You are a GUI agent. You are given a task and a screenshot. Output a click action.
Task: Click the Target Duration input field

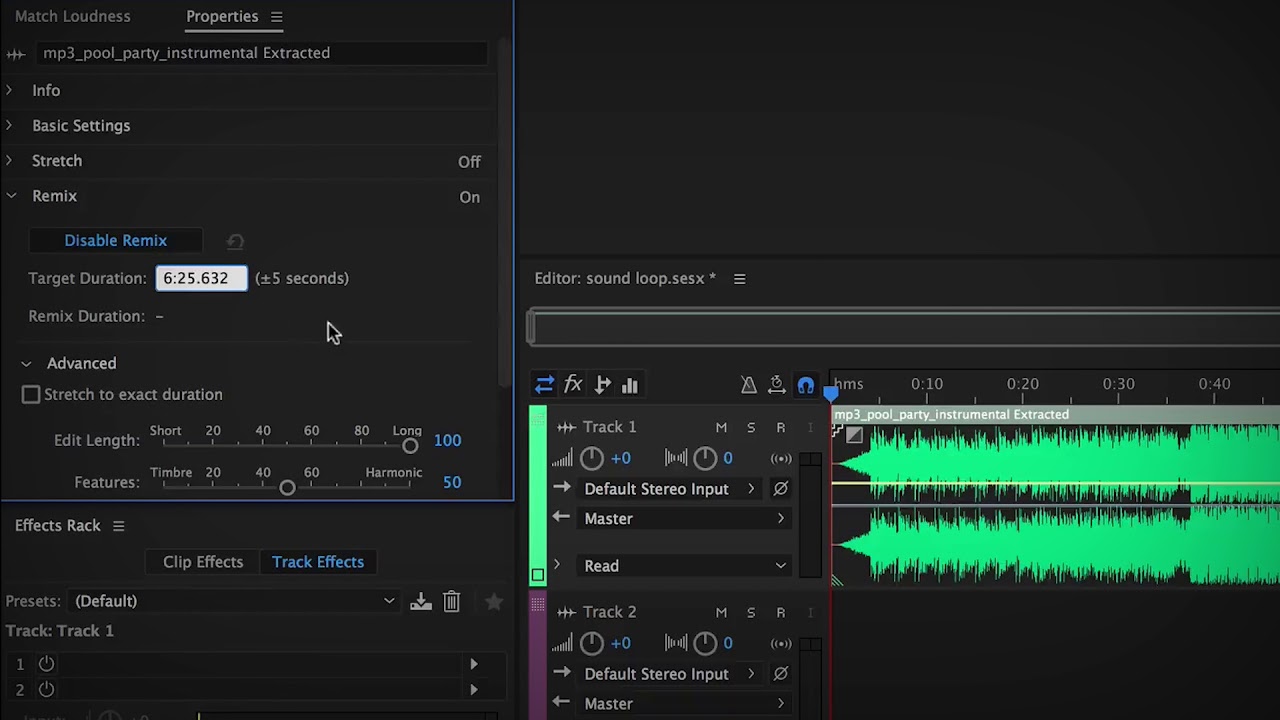201,279
